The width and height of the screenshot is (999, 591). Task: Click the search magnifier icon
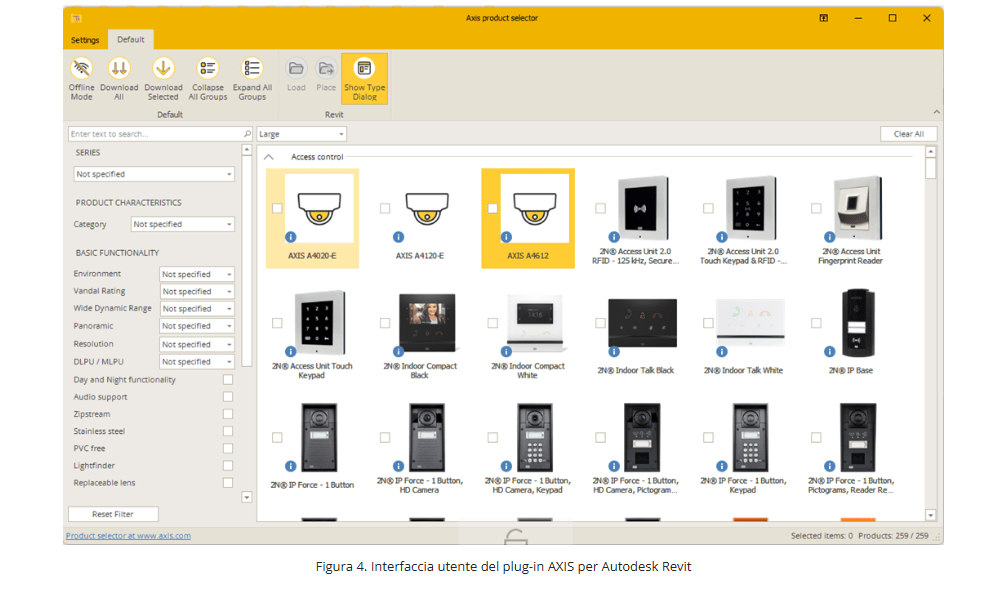(x=248, y=134)
